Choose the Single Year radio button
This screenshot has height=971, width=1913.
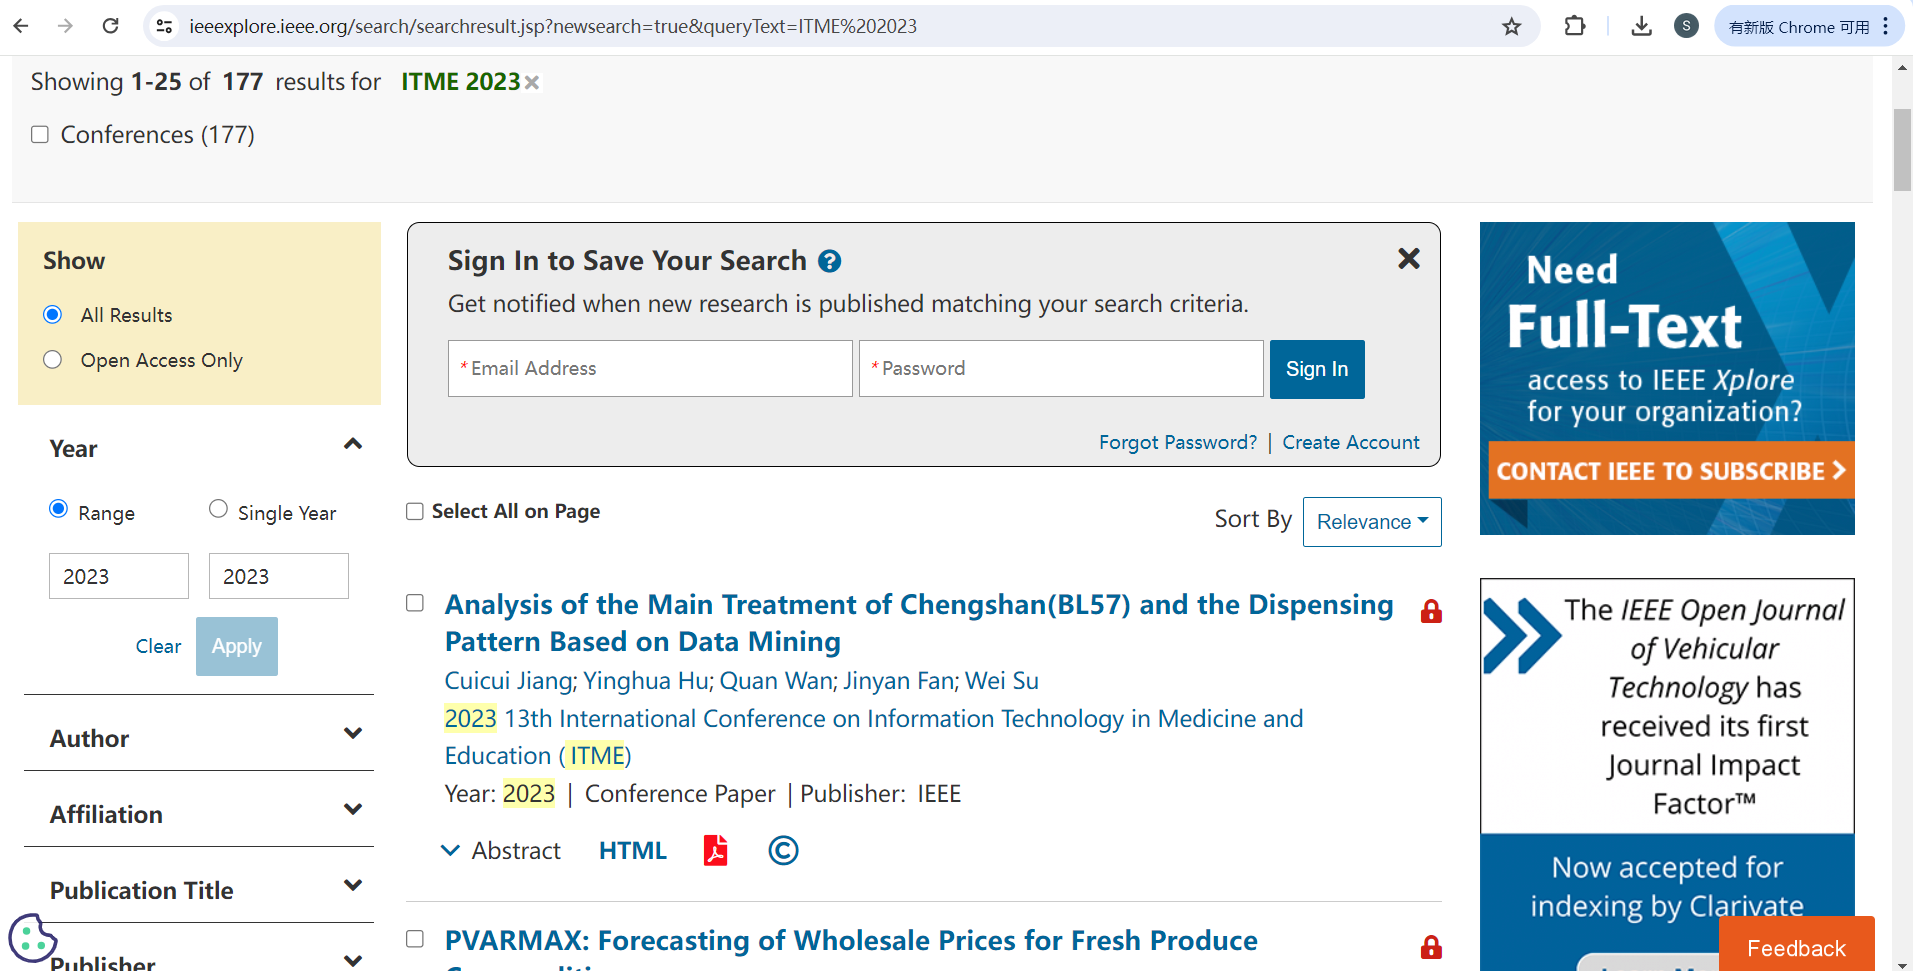[218, 509]
